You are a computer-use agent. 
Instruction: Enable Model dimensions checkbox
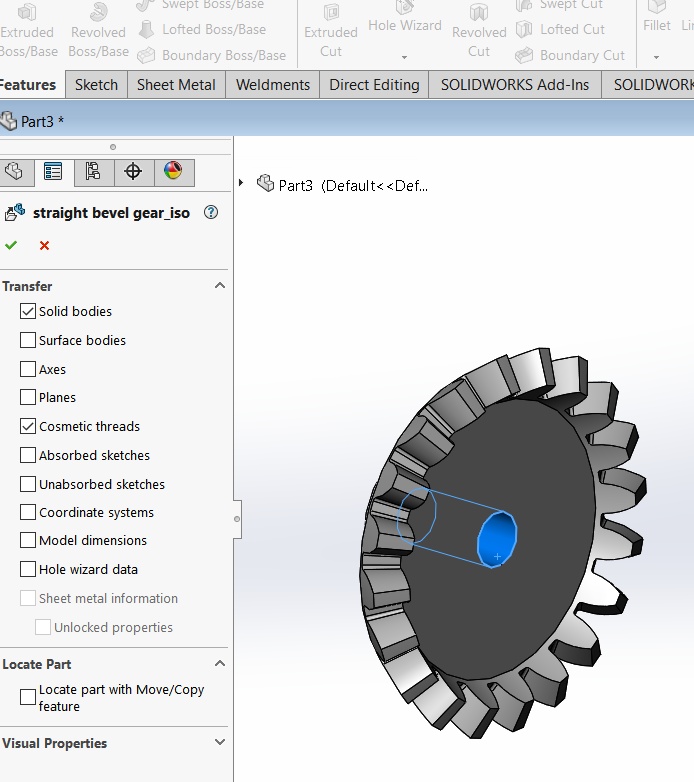click(28, 540)
